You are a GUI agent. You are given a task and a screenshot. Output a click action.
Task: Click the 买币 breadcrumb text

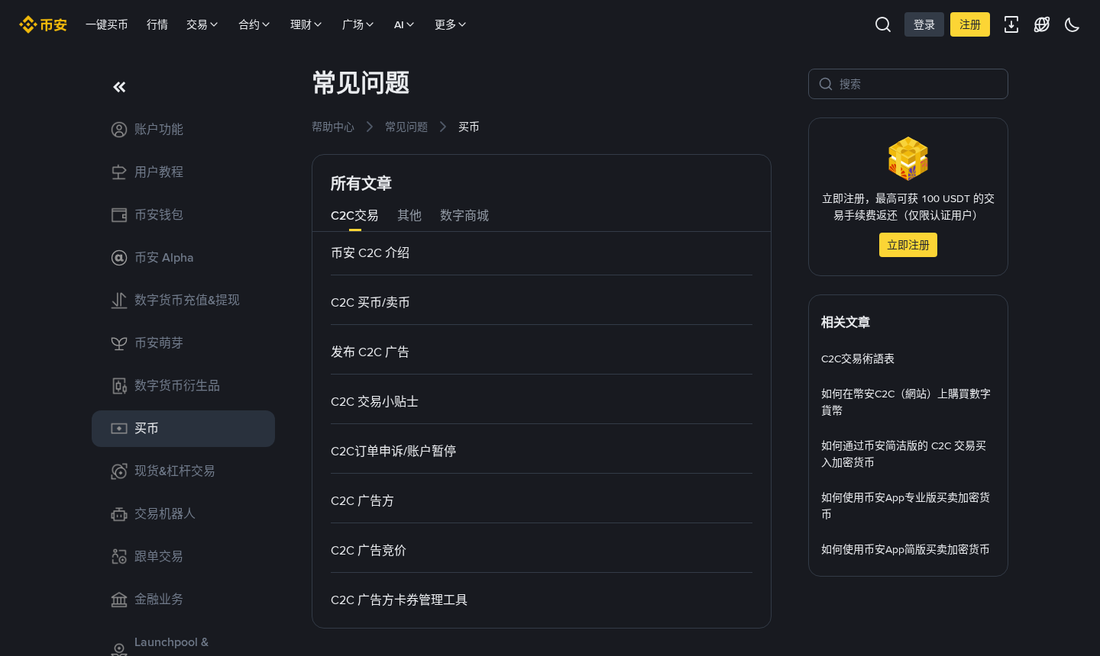pos(469,127)
